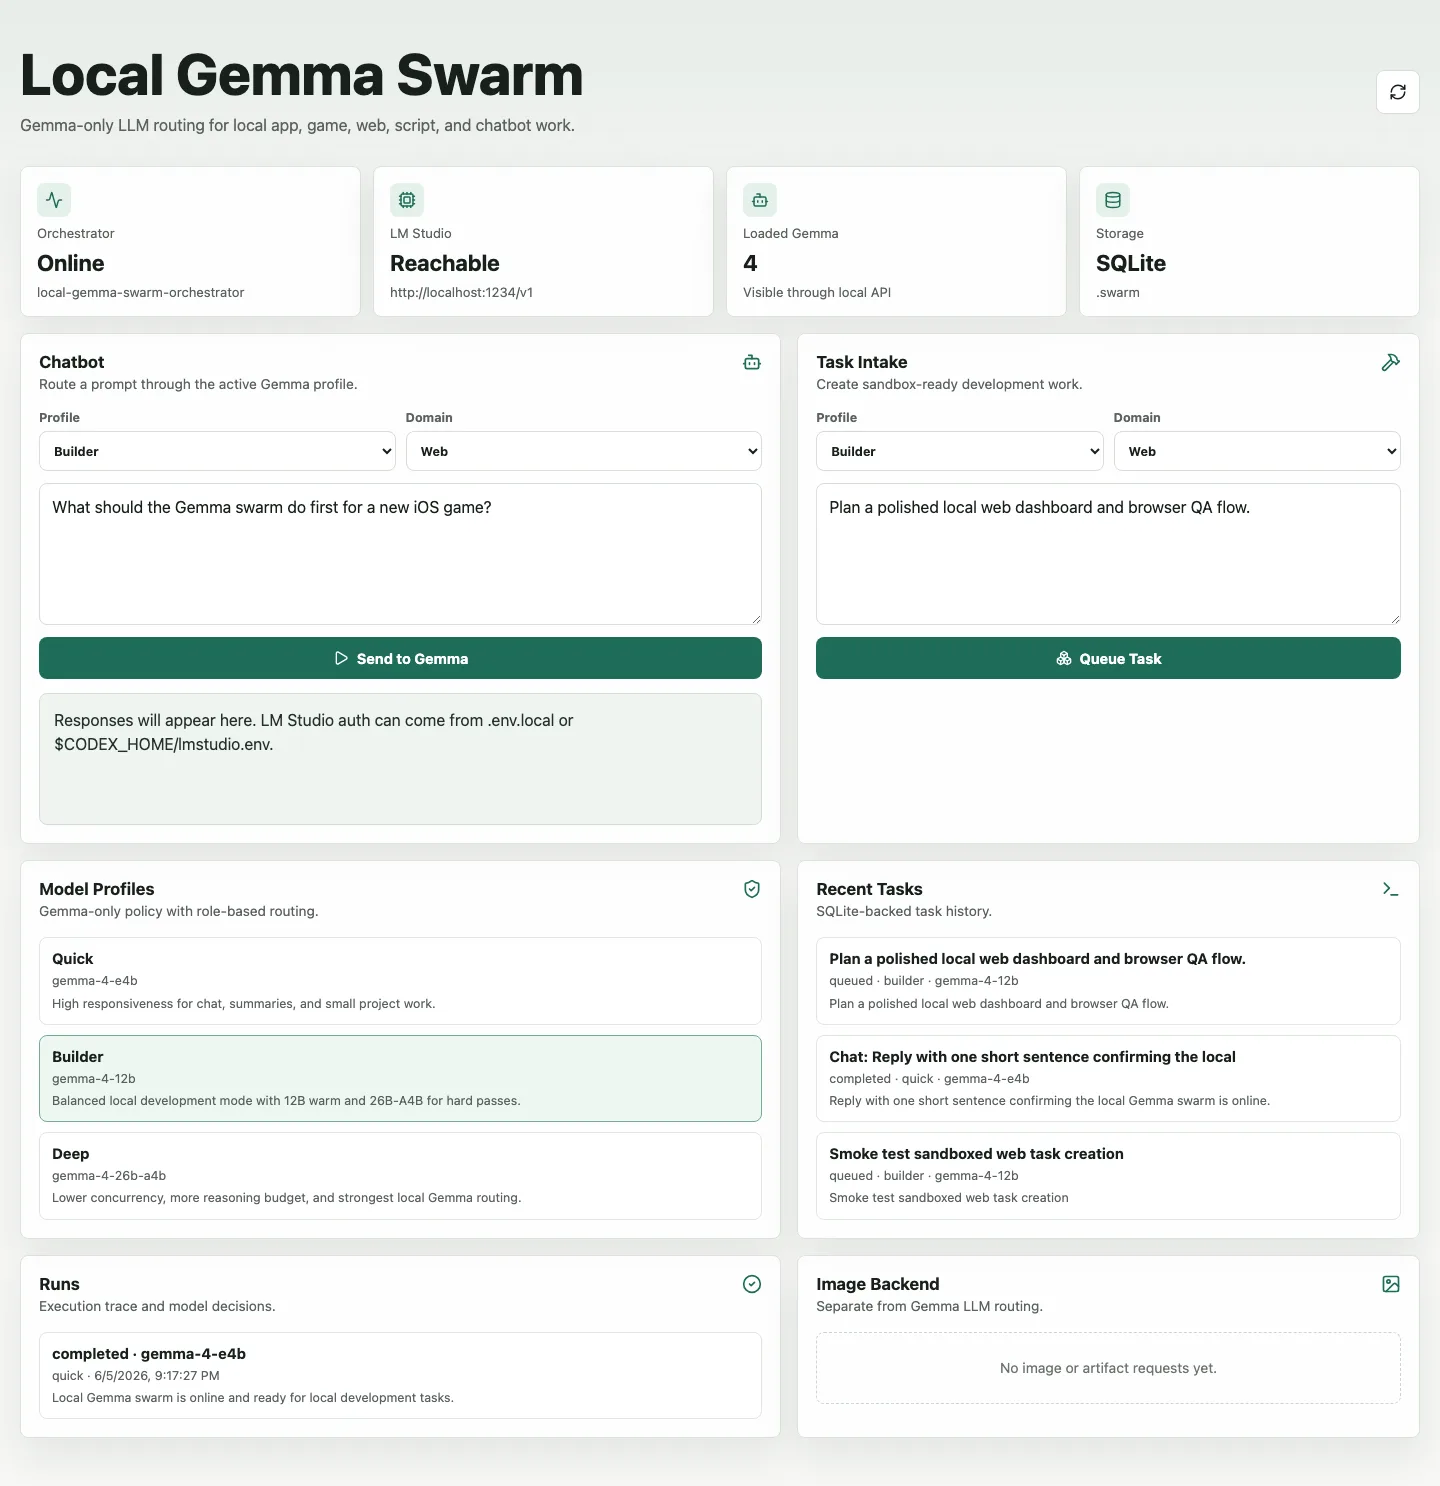Open the completed gemma-4-e4b run entry
The width and height of the screenshot is (1440, 1486).
tap(400, 1375)
